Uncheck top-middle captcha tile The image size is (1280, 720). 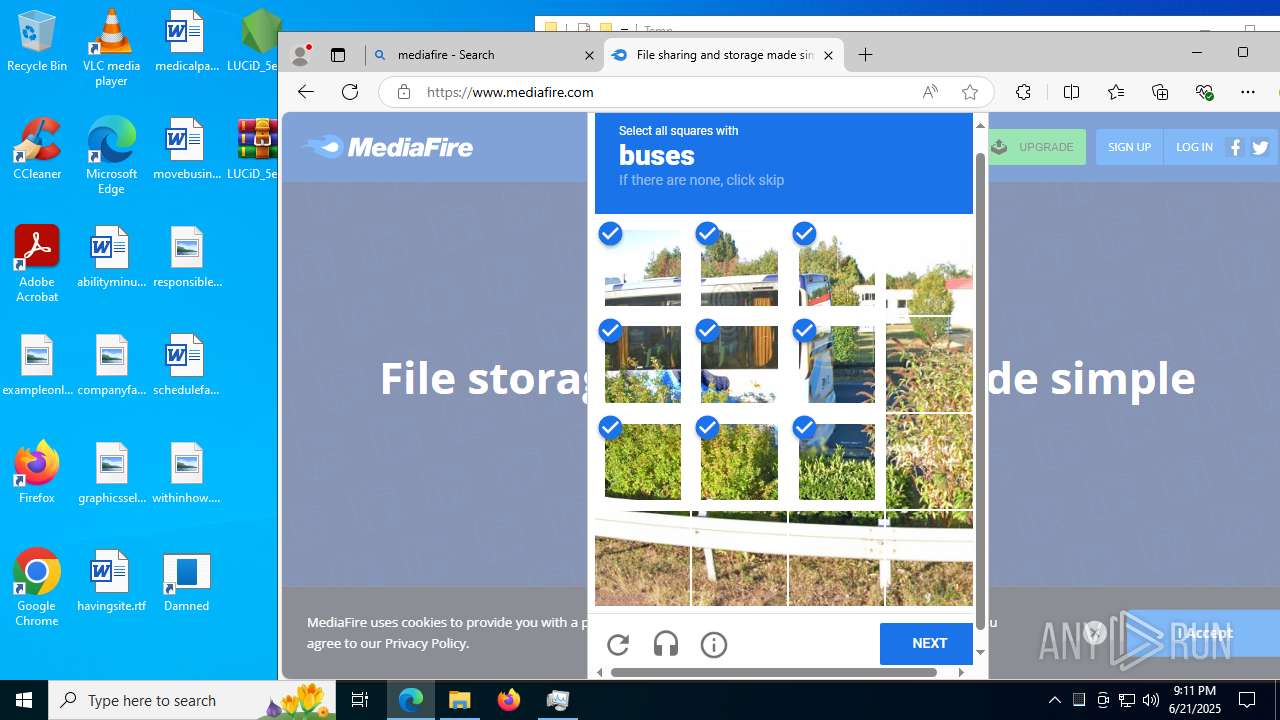[739, 267]
